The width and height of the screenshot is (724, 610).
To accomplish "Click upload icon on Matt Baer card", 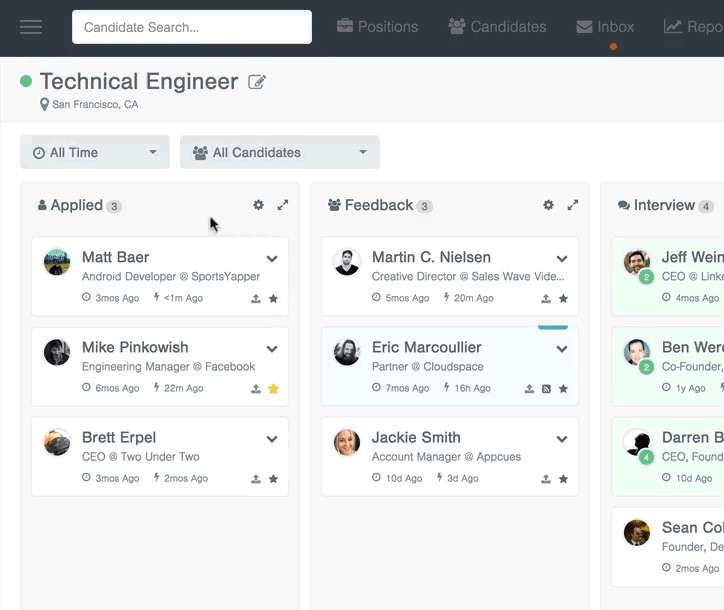I will pos(256,298).
